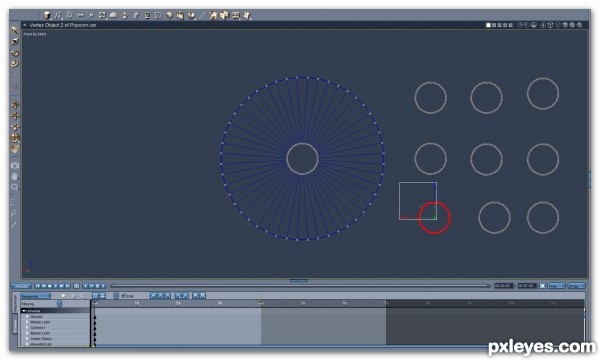Image resolution: width=600 pixels, height=360 pixels.
Task: Click the trash bucket icon in top toolbar
Action: tap(47, 15)
